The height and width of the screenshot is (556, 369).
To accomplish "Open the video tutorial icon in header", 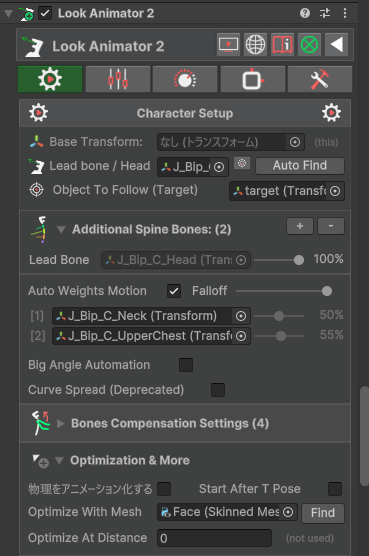I will (228, 45).
